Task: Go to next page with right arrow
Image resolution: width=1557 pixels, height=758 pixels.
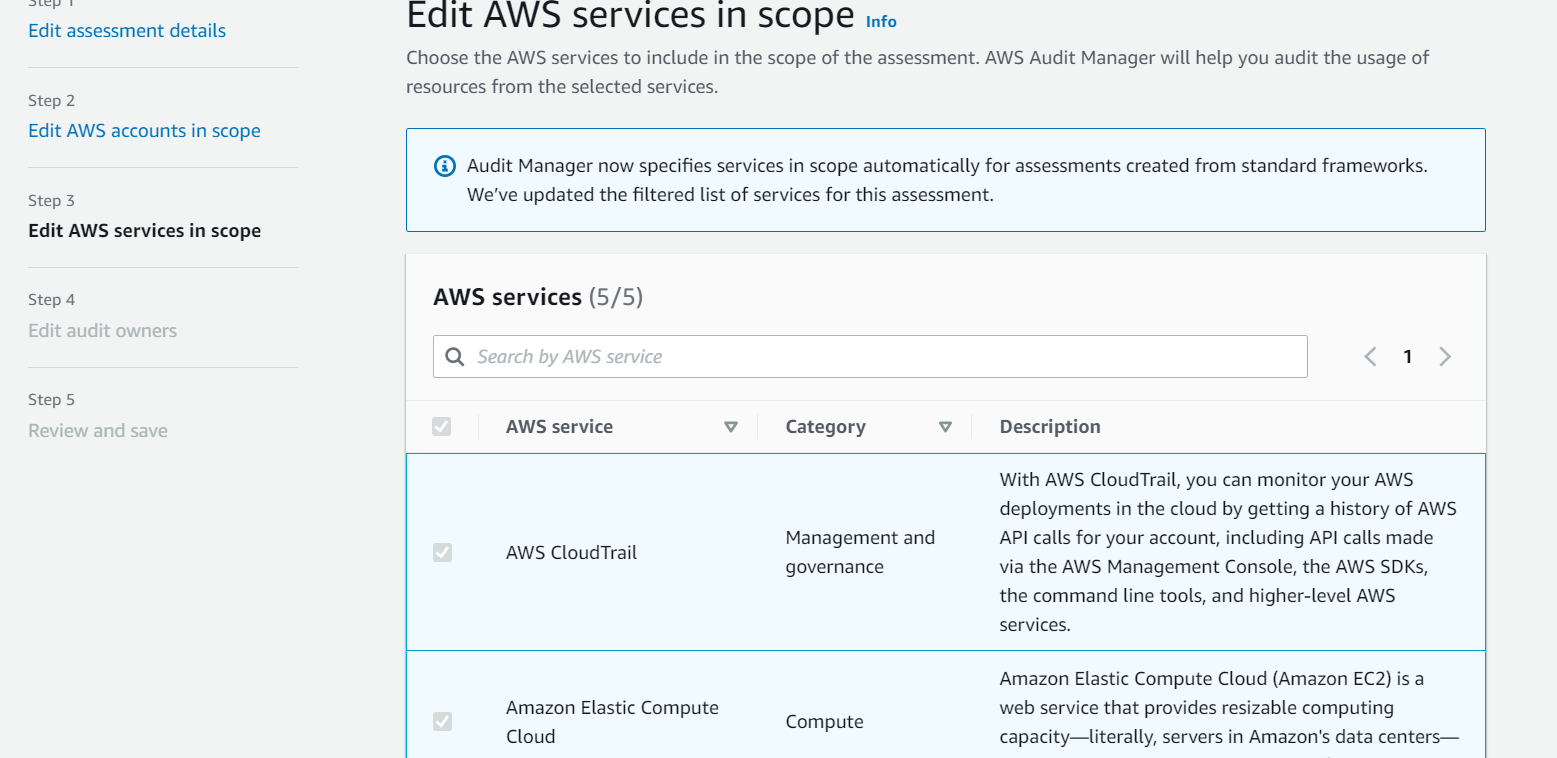Action: 1445,357
